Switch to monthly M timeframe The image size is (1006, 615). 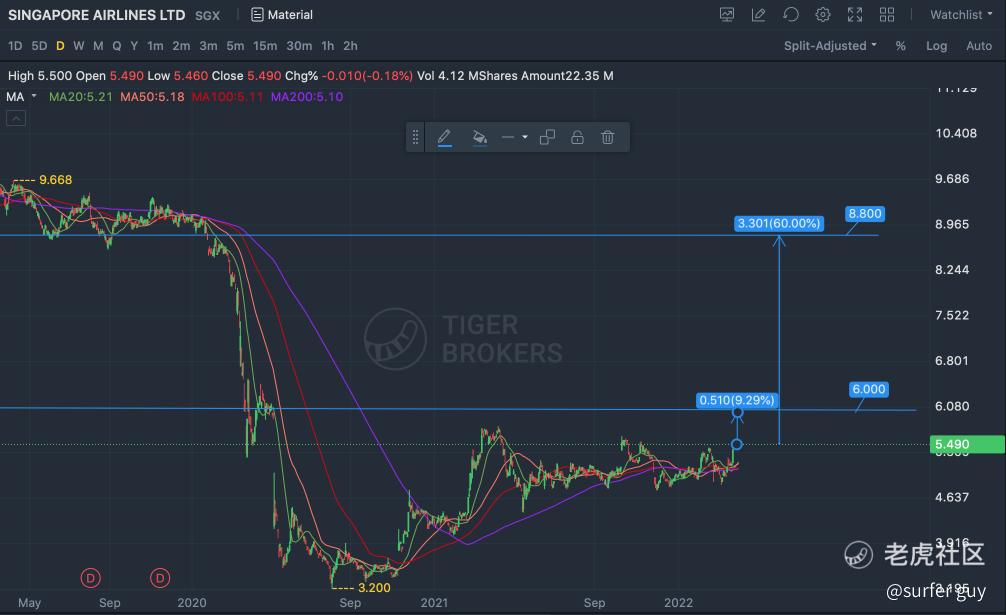98,46
